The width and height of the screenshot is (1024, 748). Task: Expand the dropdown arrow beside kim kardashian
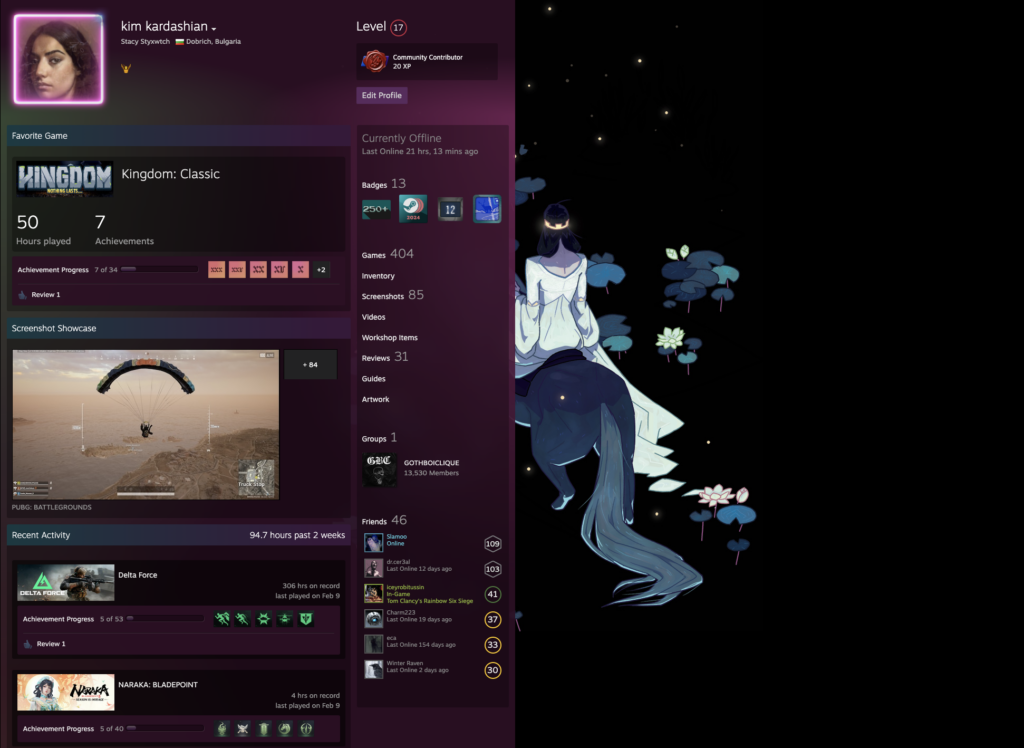coord(214,28)
